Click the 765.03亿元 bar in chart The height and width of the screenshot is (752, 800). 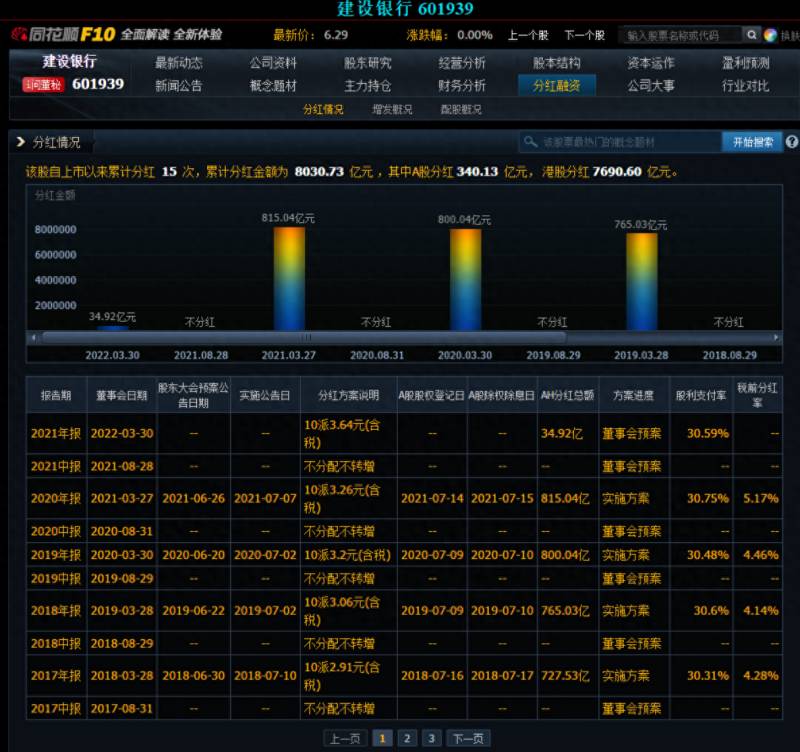(x=642, y=282)
